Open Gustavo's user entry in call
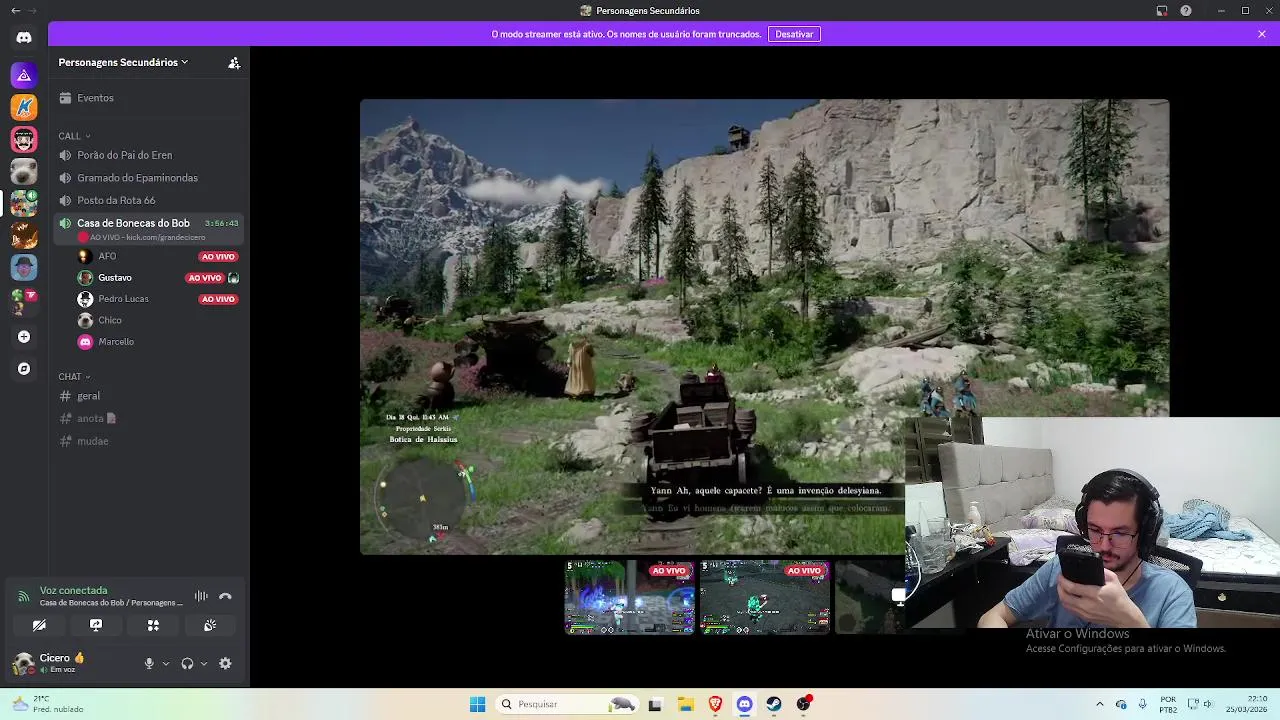The height and width of the screenshot is (720, 1280). (157, 277)
